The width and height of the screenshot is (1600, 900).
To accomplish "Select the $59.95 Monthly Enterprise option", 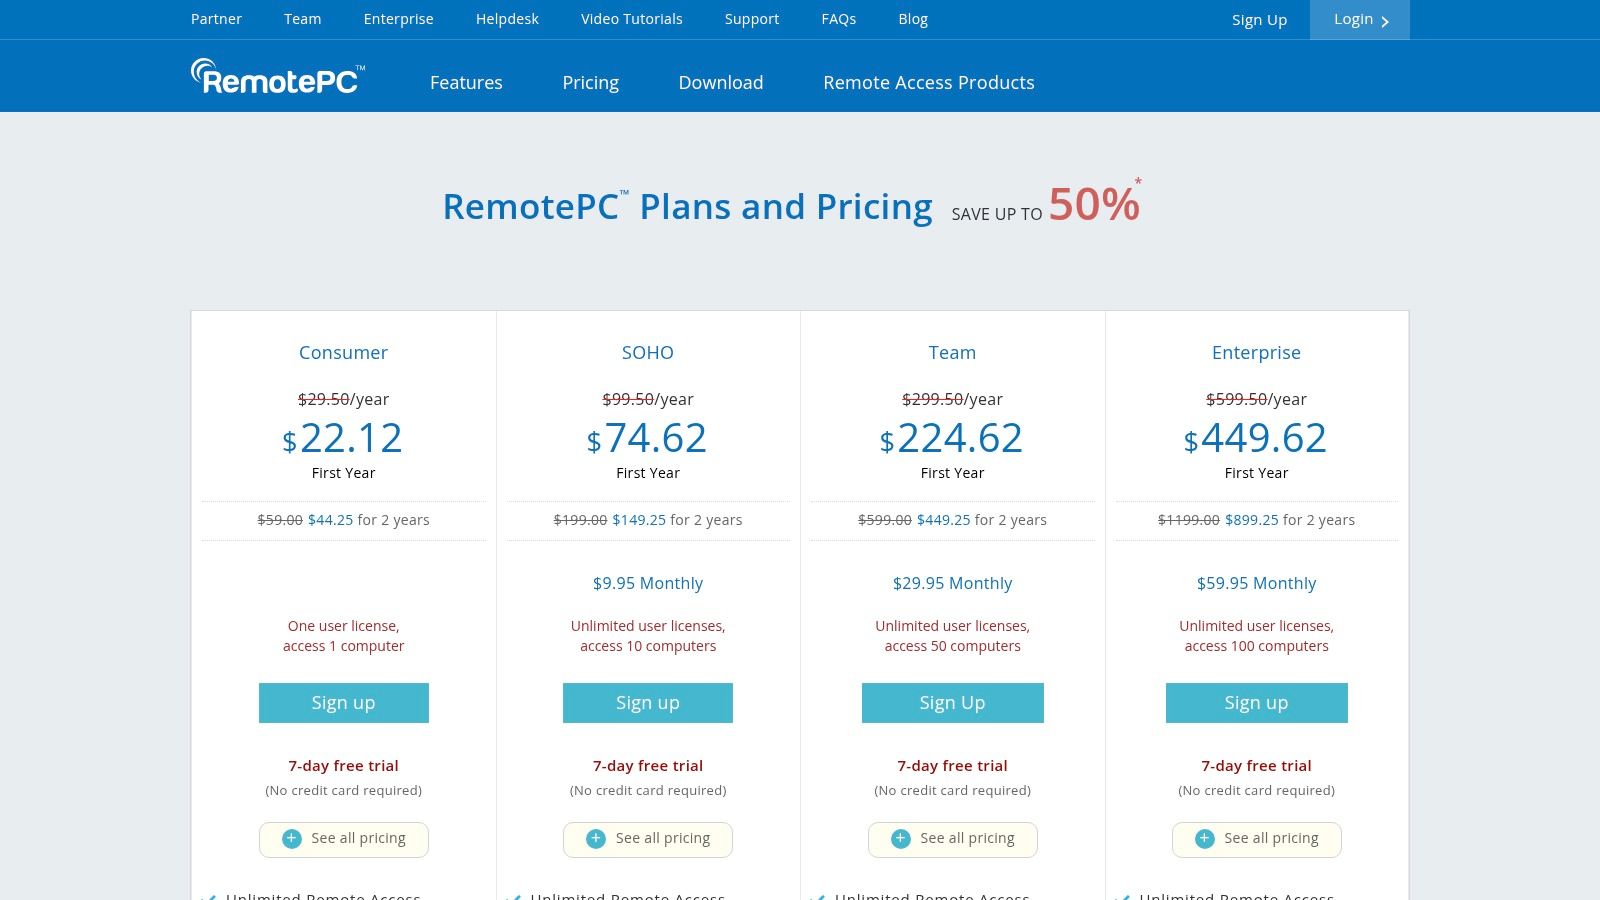I will (x=1256, y=583).
